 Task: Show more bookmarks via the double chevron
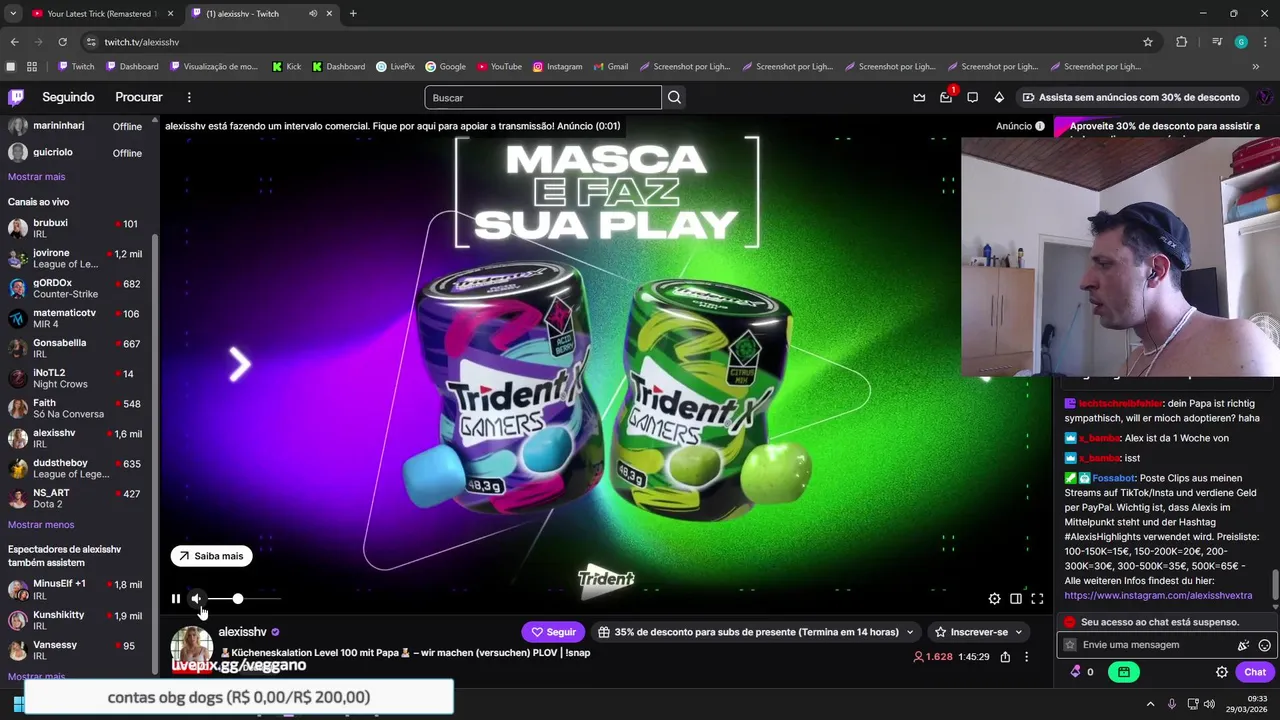pos(1256,67)
